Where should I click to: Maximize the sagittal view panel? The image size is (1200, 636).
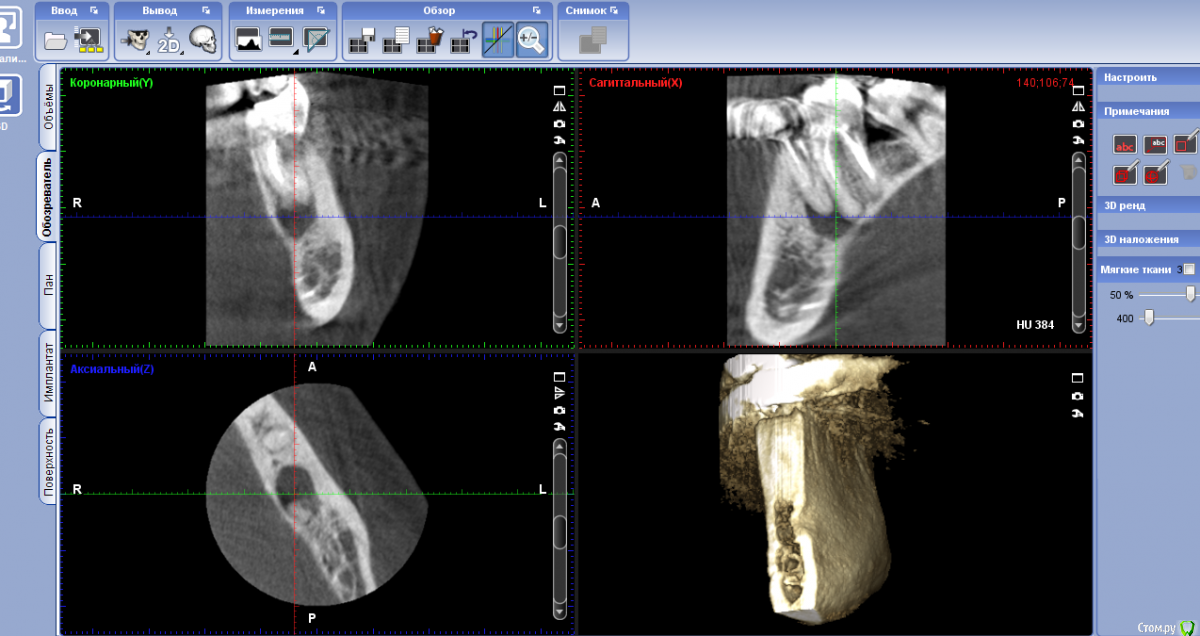click(x=1078, y=89)
